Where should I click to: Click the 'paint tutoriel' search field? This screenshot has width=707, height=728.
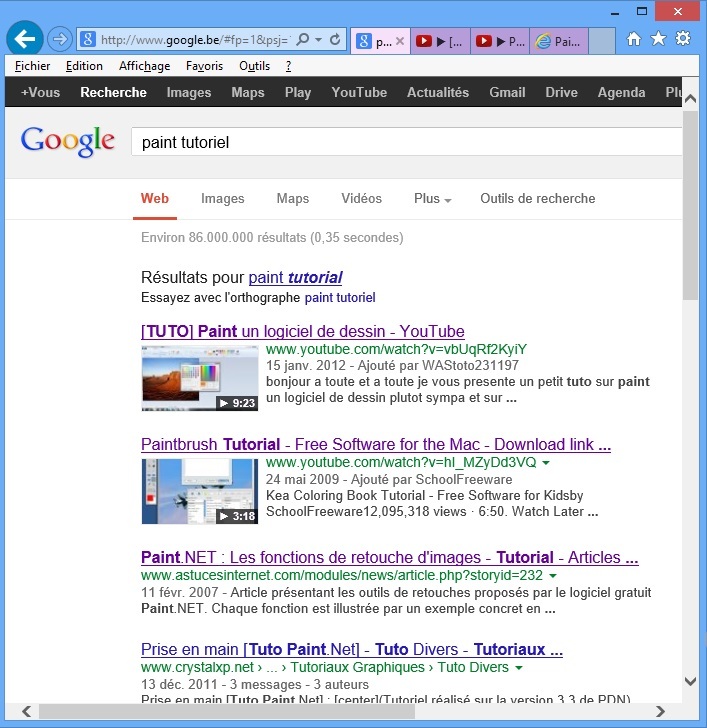point(407,142)
